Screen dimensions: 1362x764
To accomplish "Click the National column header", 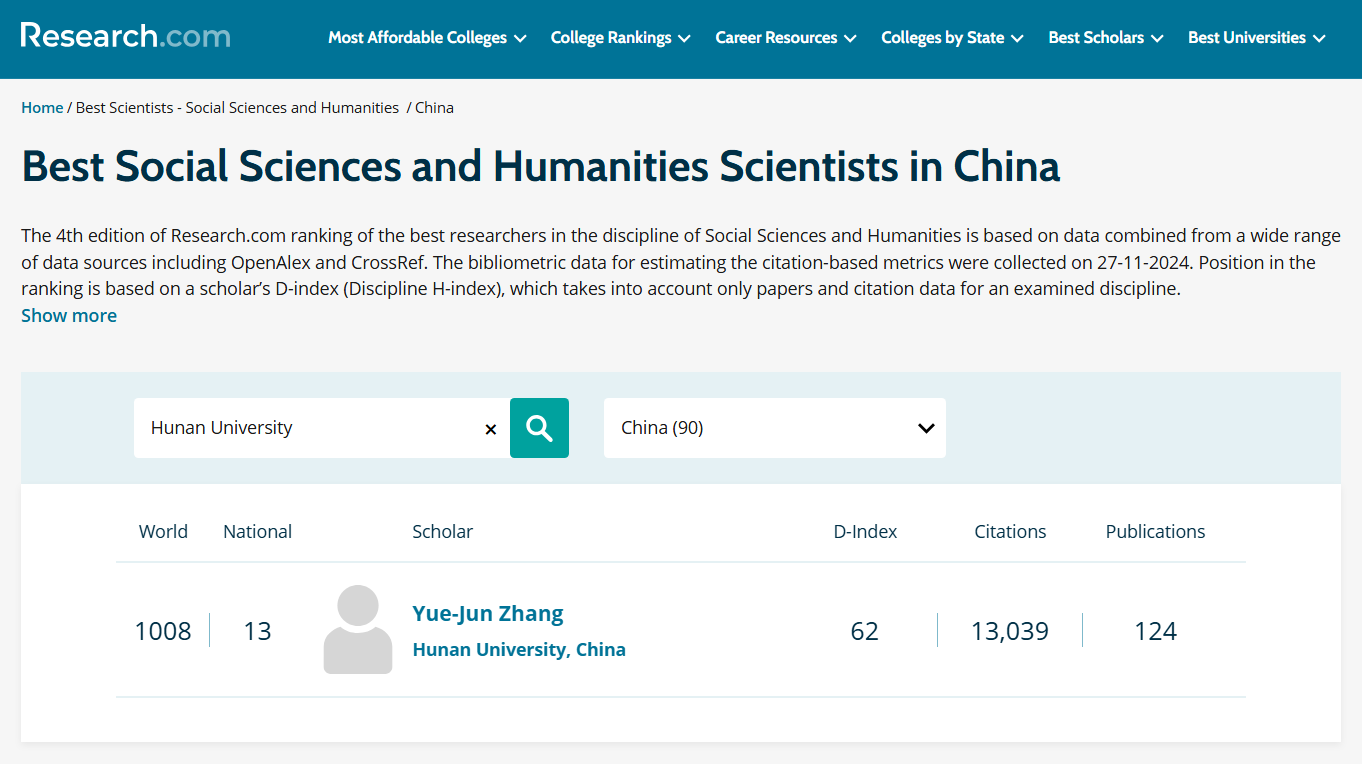I will 258,532.
